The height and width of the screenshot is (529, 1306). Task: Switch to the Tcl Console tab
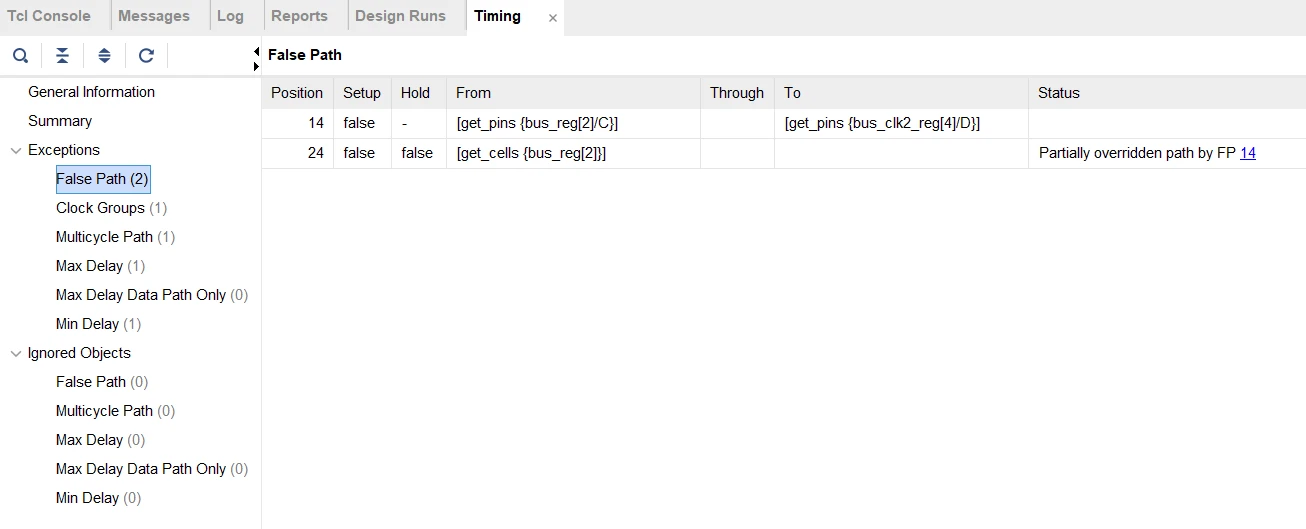tap(49, 16)
